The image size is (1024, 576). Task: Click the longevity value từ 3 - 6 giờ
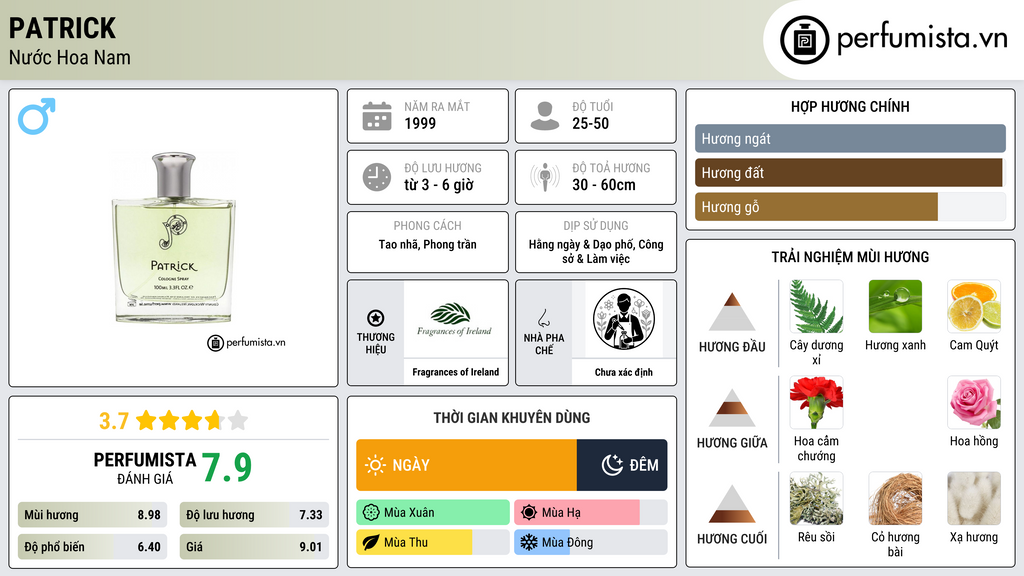click(x=439, y=185)
